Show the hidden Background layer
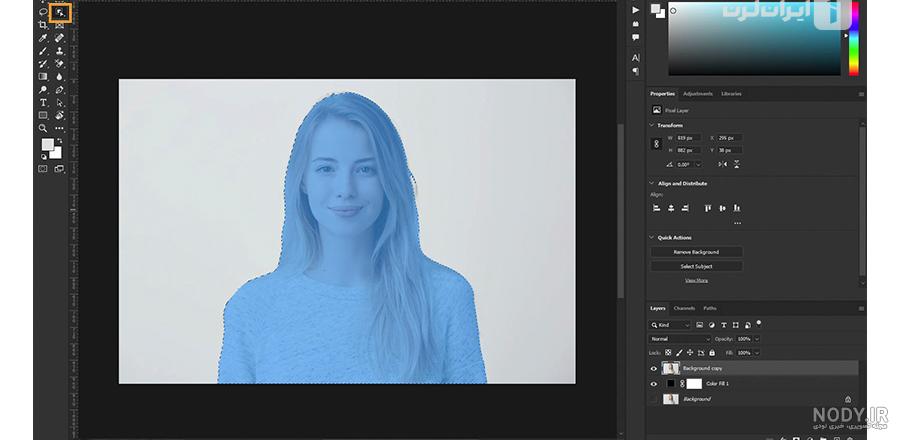Image resolution: width=900 pixels, height=440 pixels. coord(653,399)
